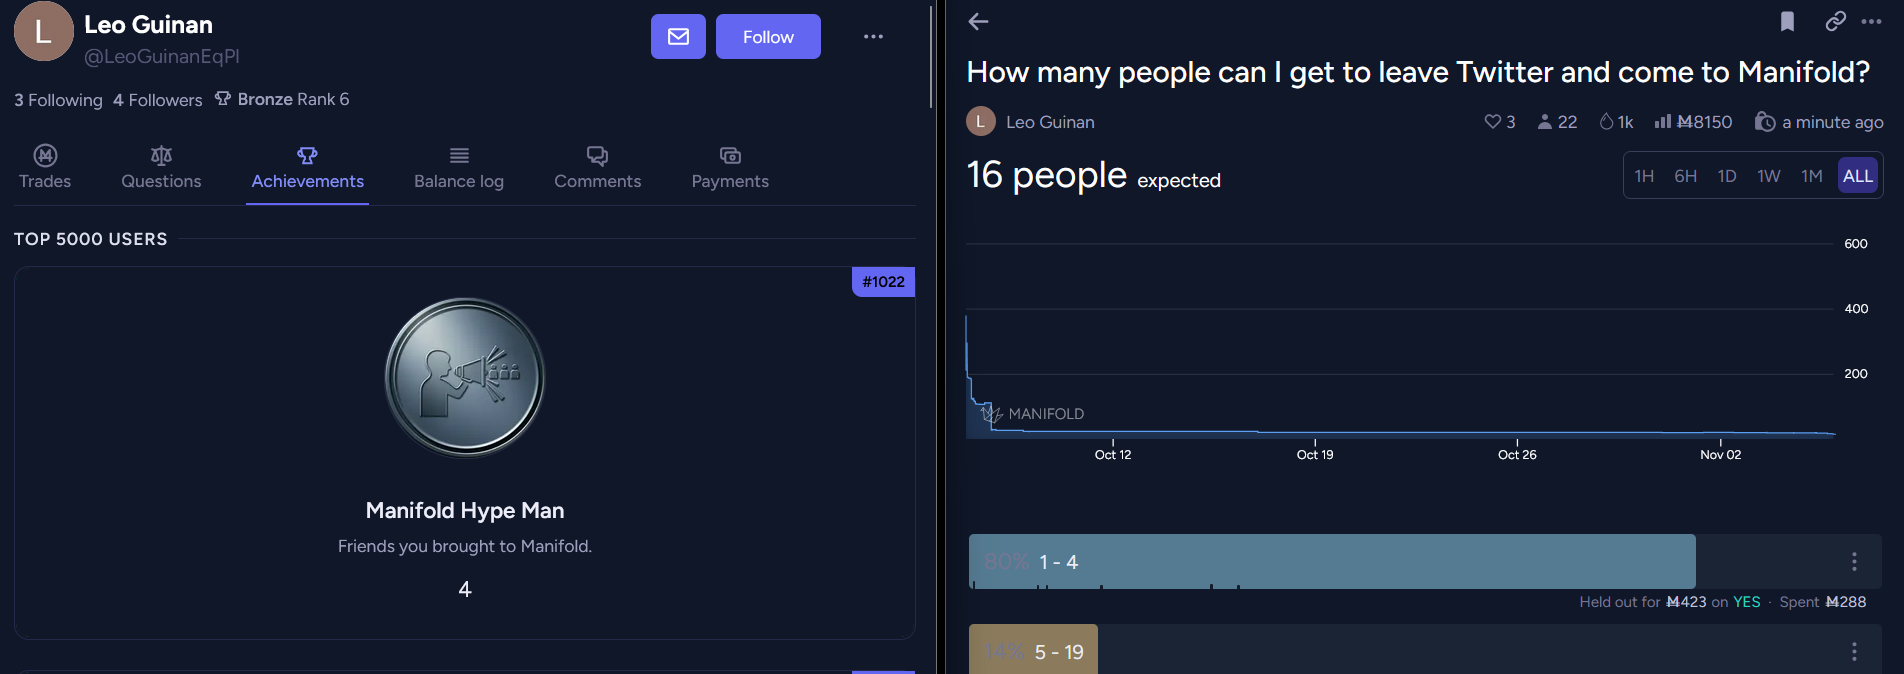Click the Manifold Hype Man title

pos(465,510)
